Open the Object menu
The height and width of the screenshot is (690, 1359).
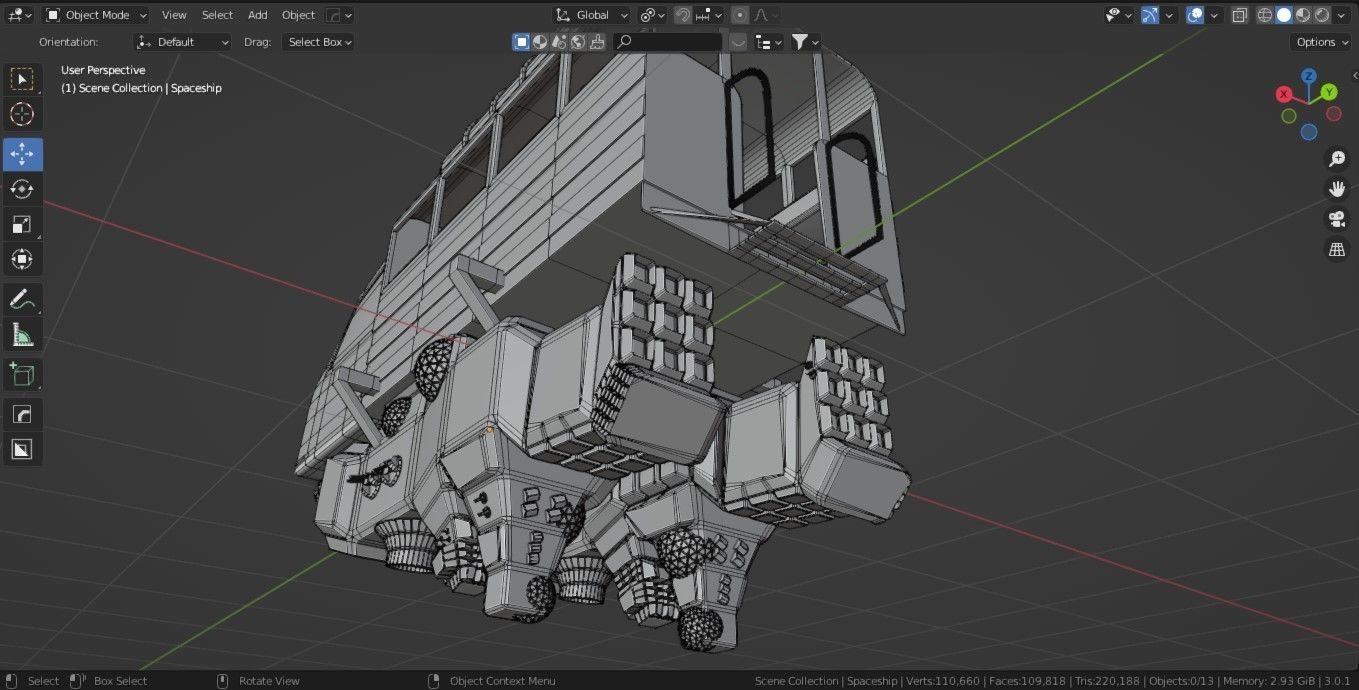tap(298, 15)
